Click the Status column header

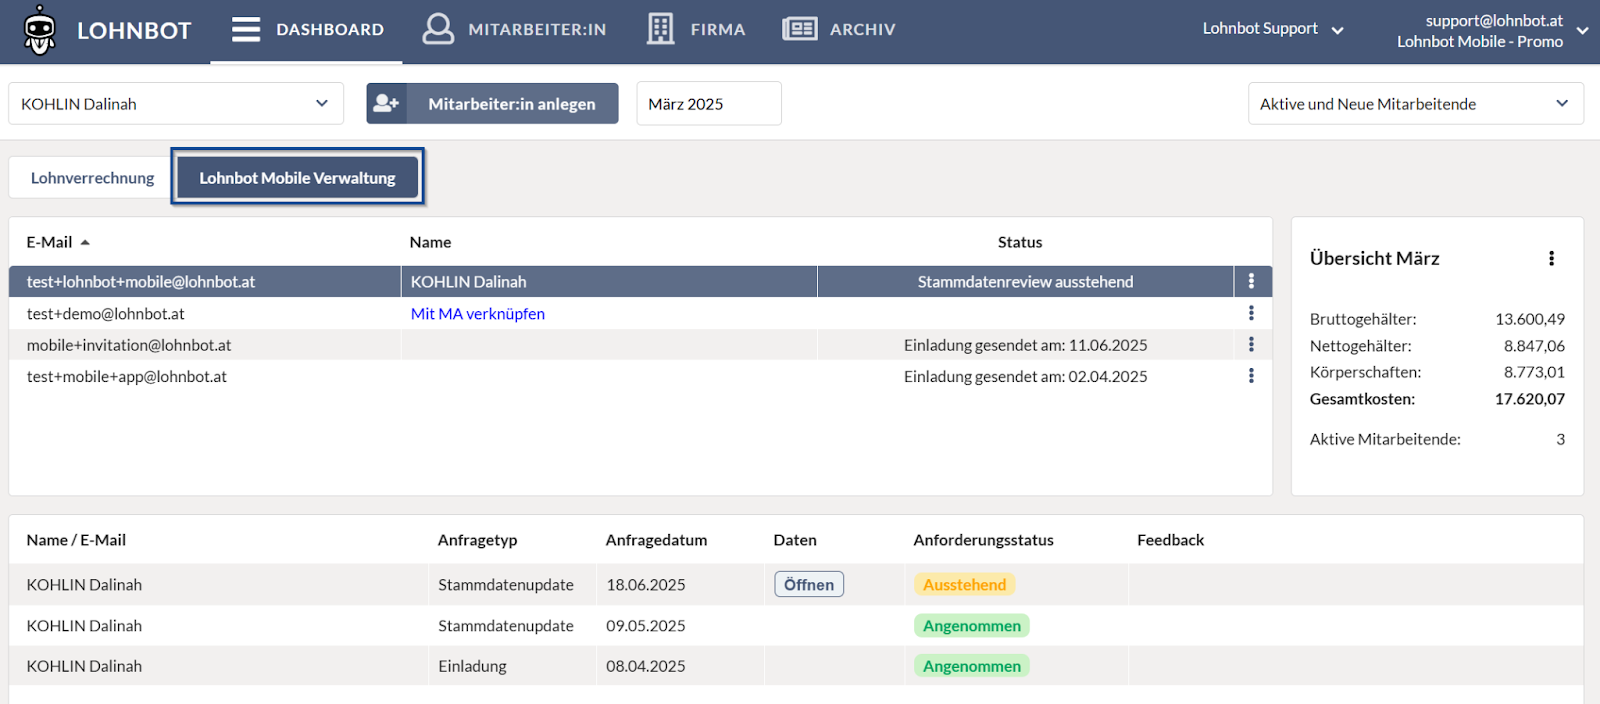pyautogui.click(x=1020, y=242)
